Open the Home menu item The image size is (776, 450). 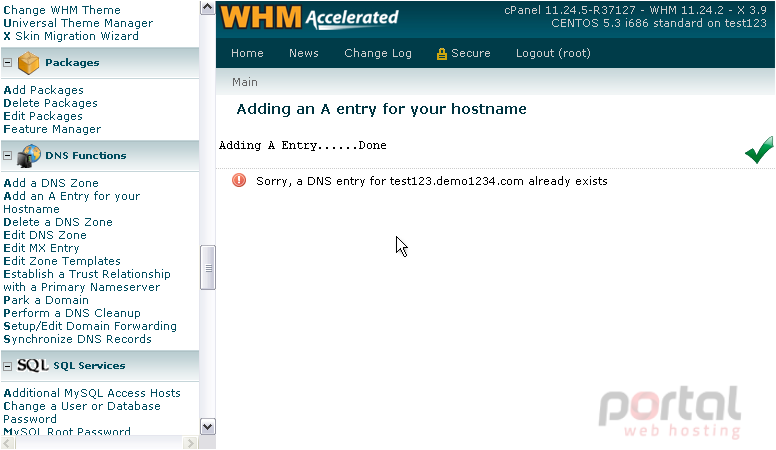[x=247, y=53]
